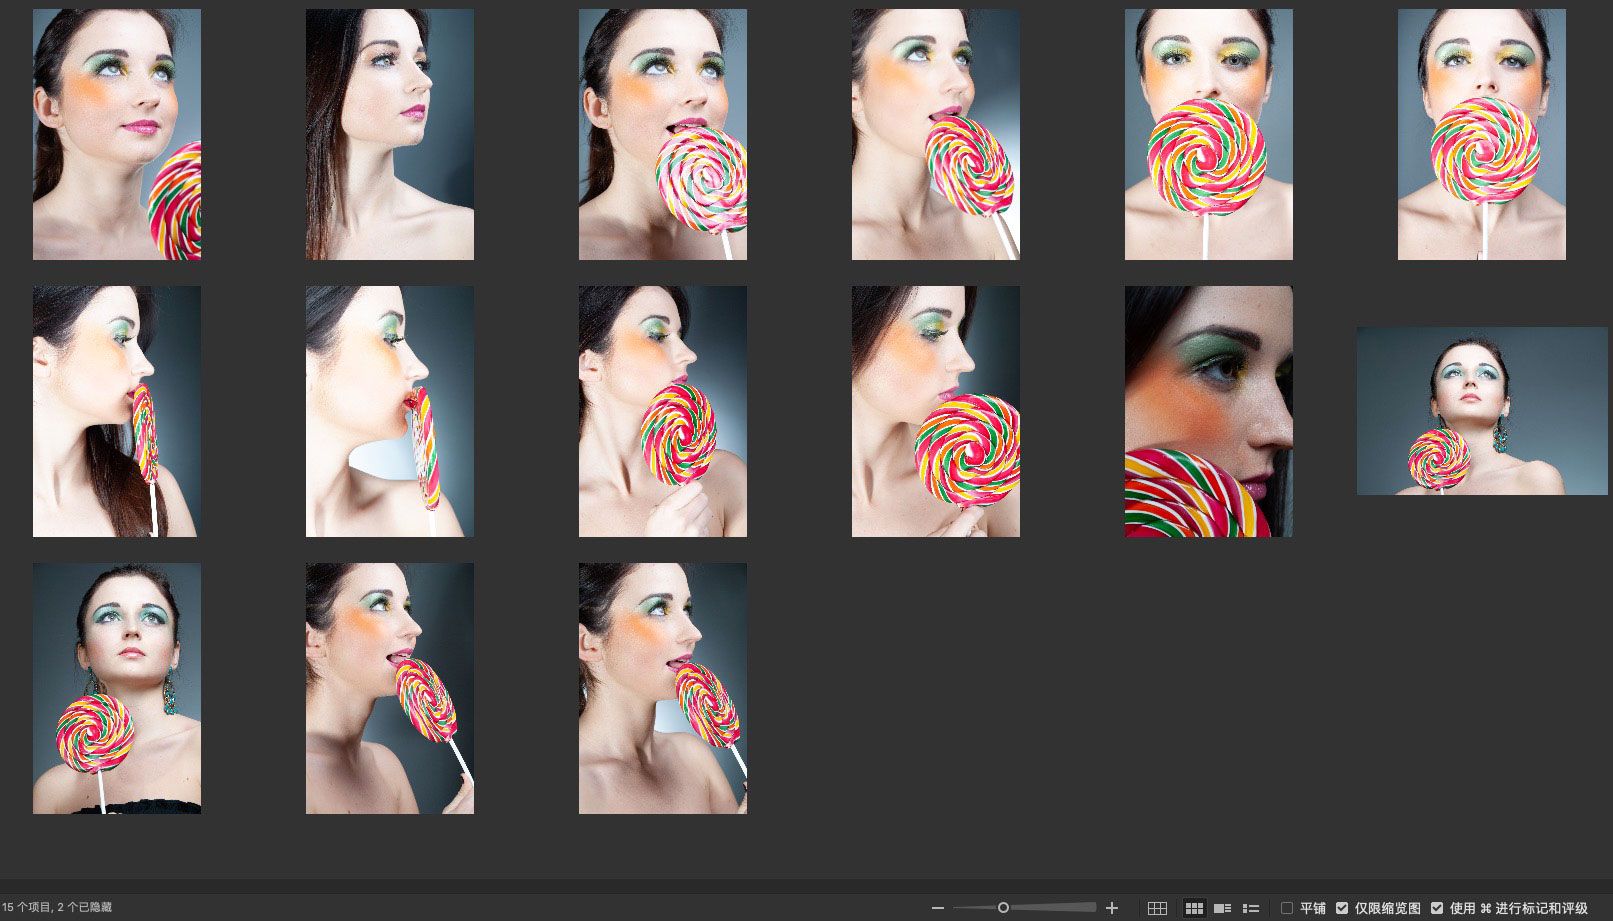Image resolution: width=1613 pixels, height=921 pixels.
Task: Select the woman in black top thumbnail
Action: pos(117,688)
